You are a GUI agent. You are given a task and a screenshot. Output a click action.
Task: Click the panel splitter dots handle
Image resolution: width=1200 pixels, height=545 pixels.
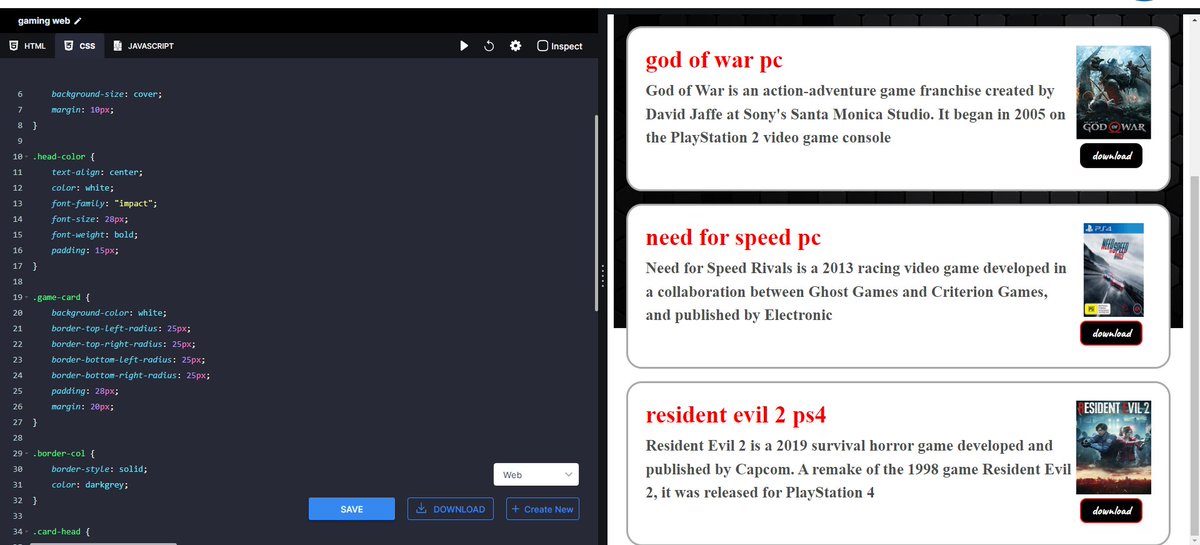coord(603,277)
